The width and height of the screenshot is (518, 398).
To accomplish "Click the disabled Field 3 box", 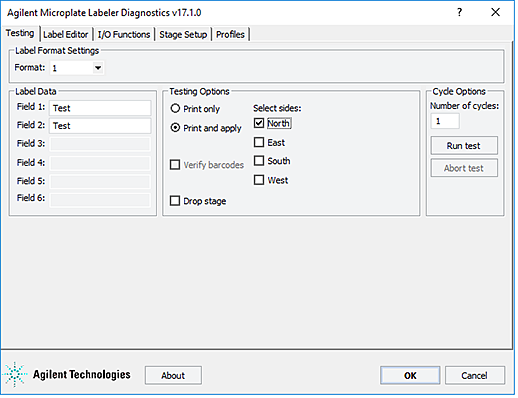I will tap(100, 144).
